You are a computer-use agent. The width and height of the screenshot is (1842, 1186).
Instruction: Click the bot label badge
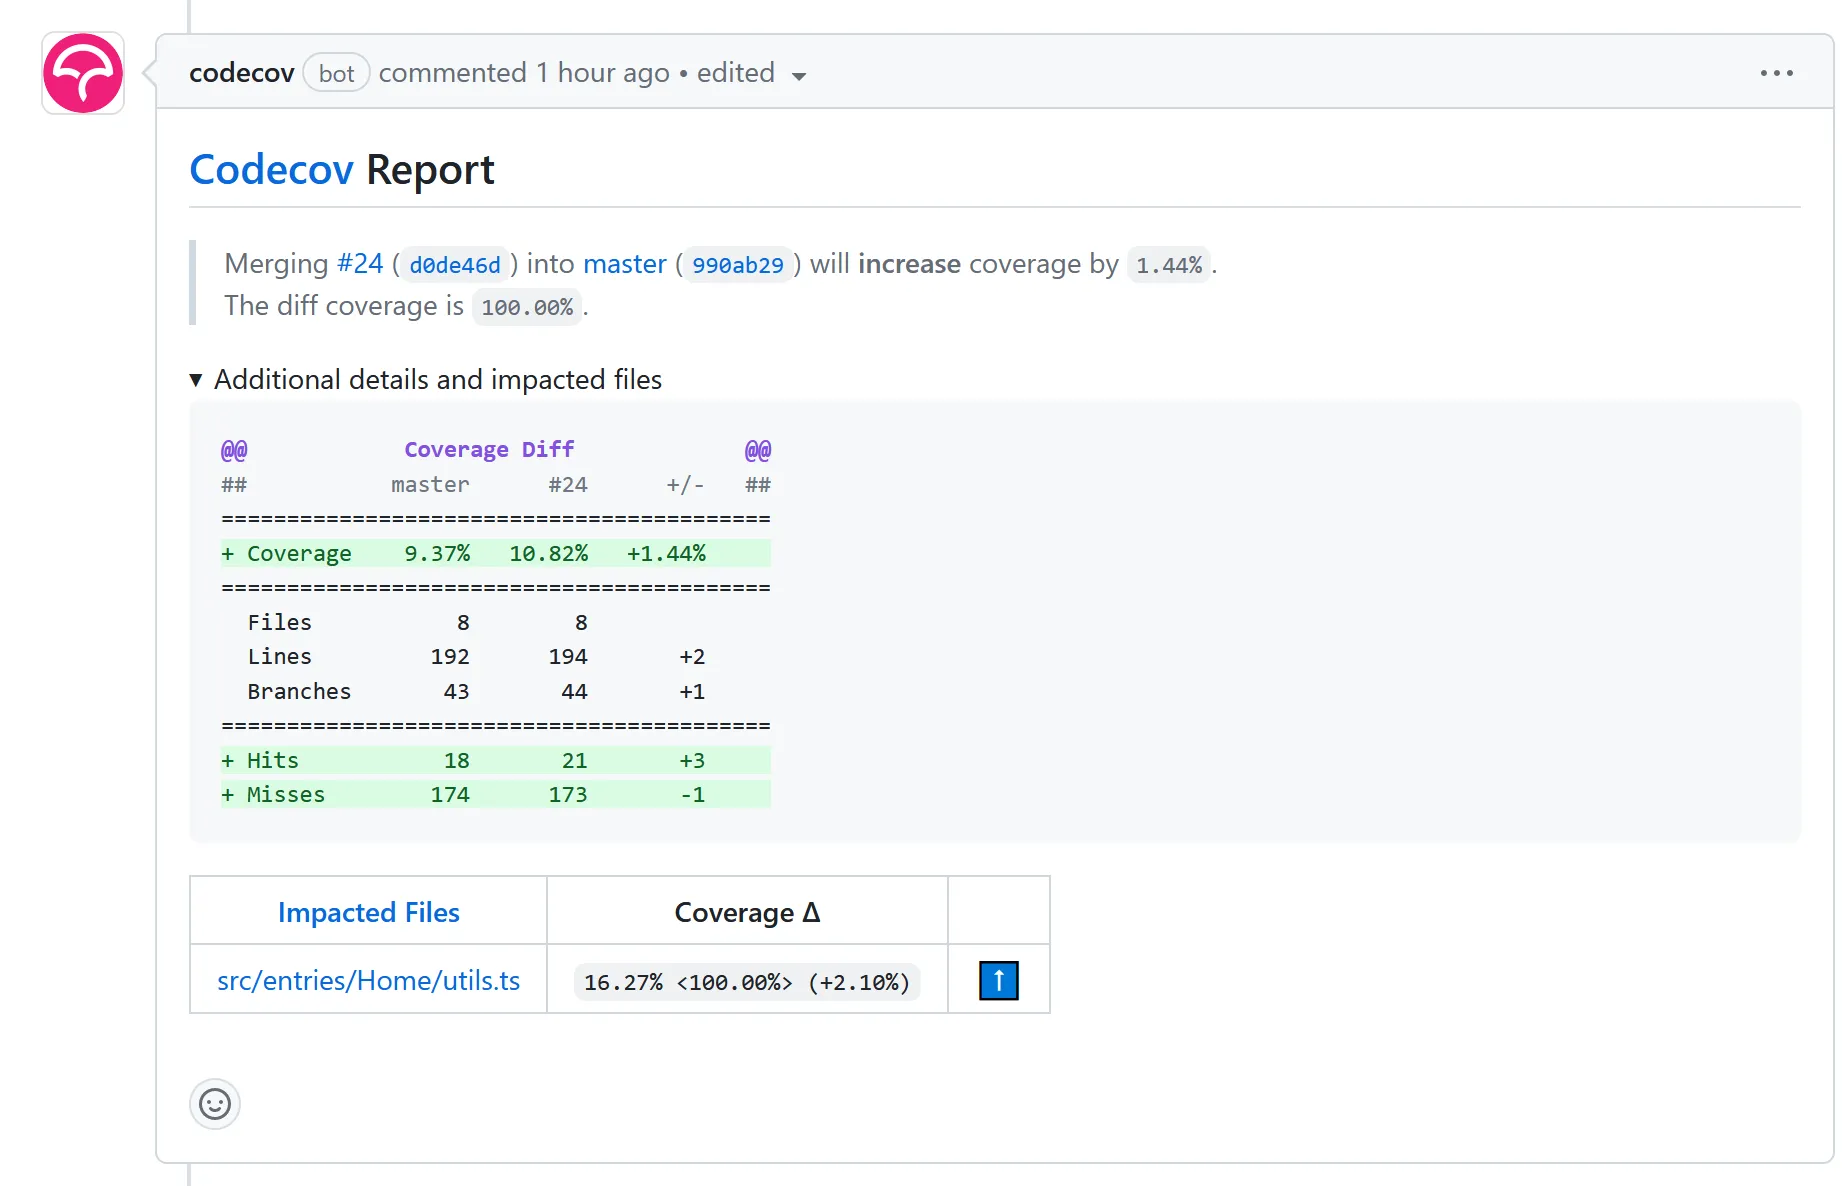click(x=336, y=73)
